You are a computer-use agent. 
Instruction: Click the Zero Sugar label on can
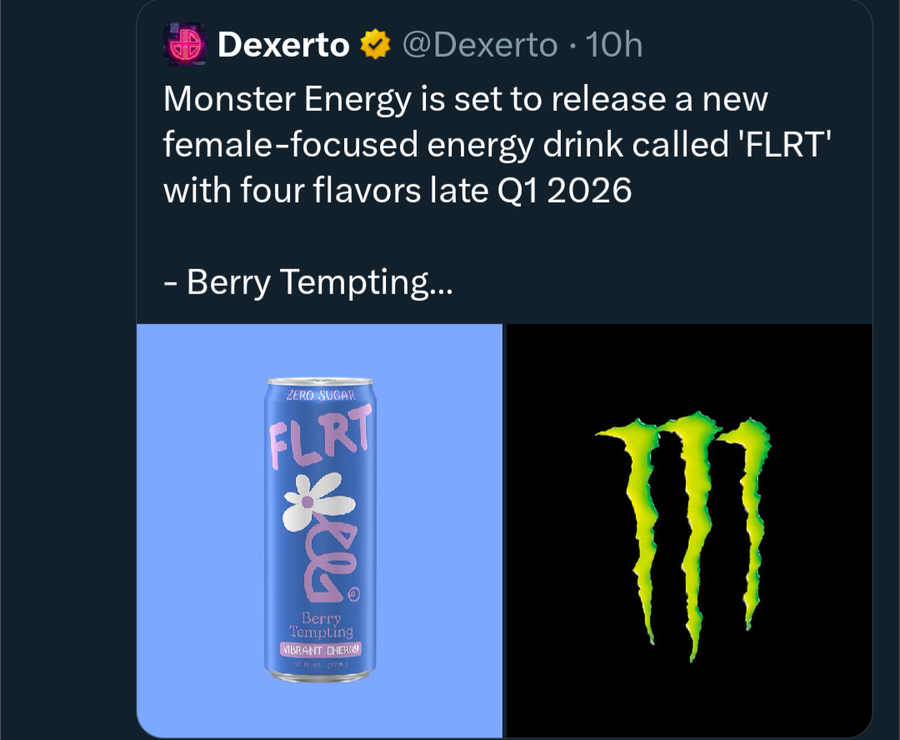click(x=321, y=395)
